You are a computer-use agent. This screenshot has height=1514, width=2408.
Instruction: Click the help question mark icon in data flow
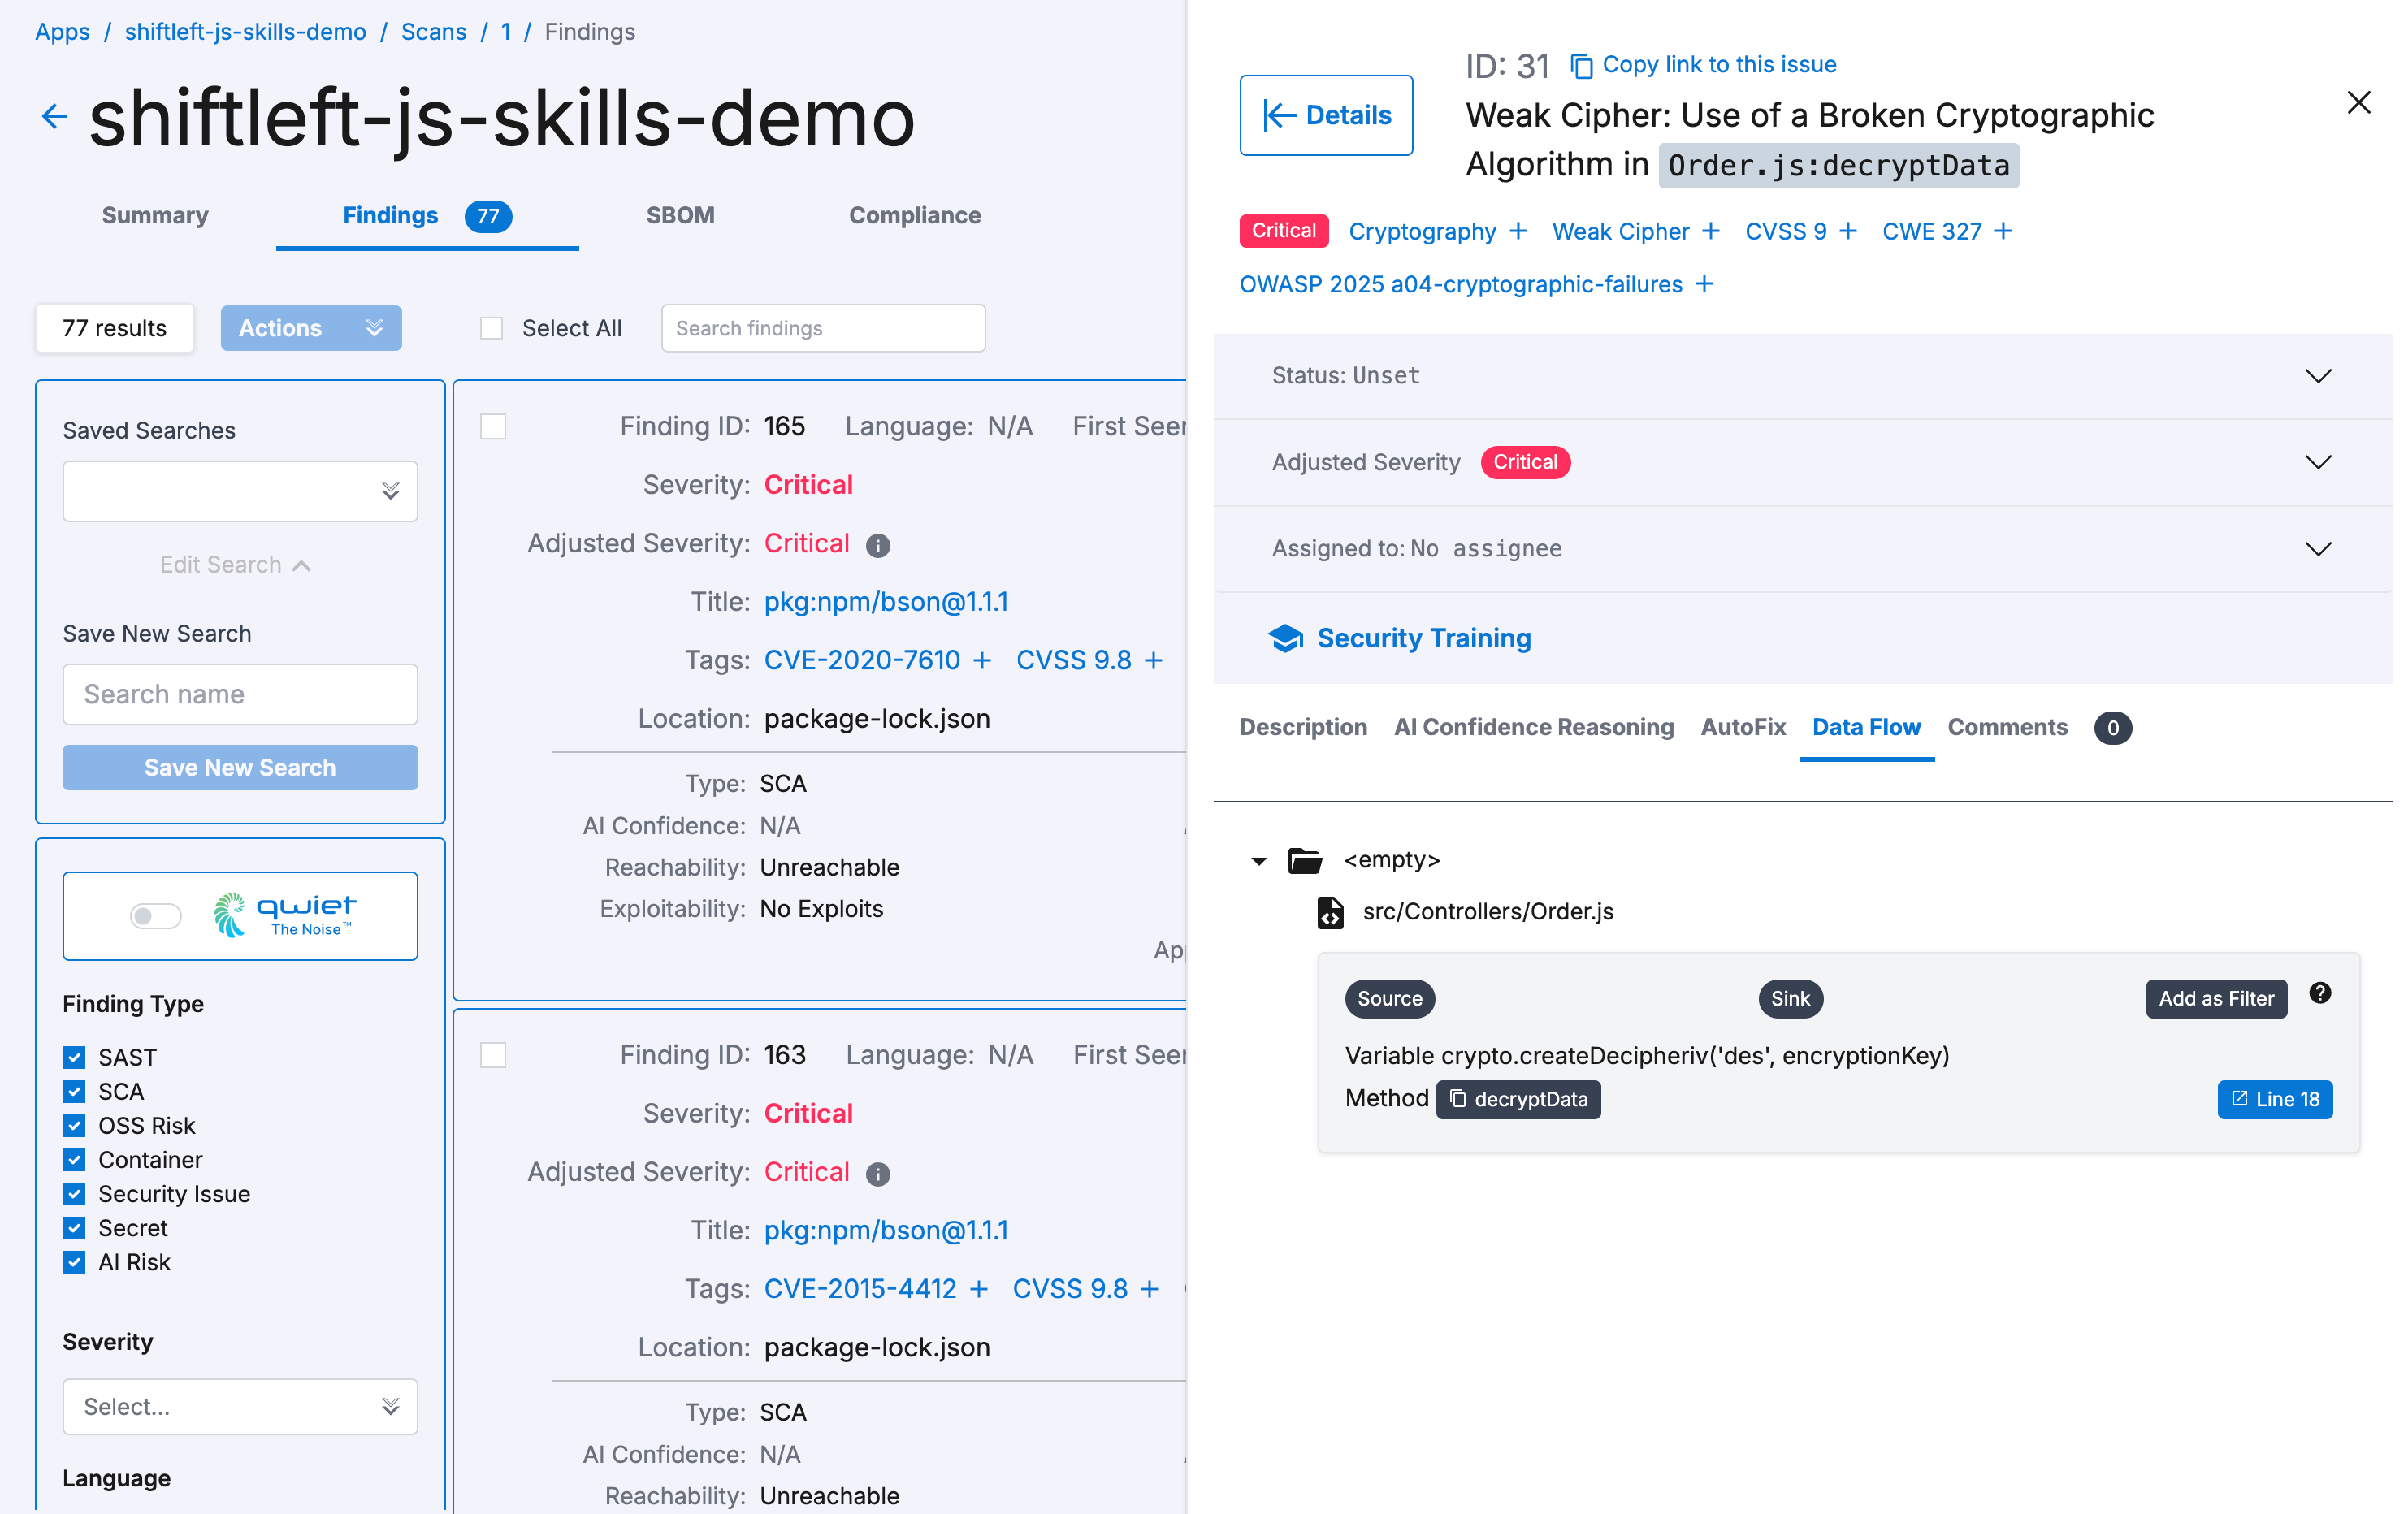[x=2320, y=993]
